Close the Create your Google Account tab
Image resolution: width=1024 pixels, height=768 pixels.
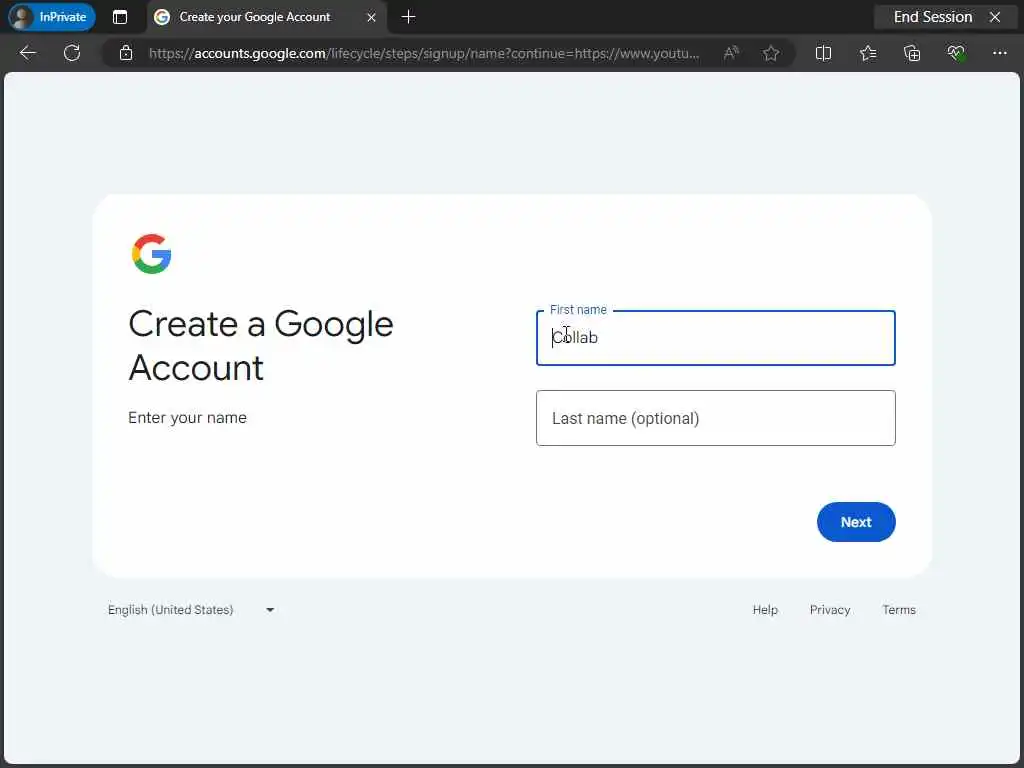[x=371, y=18]
